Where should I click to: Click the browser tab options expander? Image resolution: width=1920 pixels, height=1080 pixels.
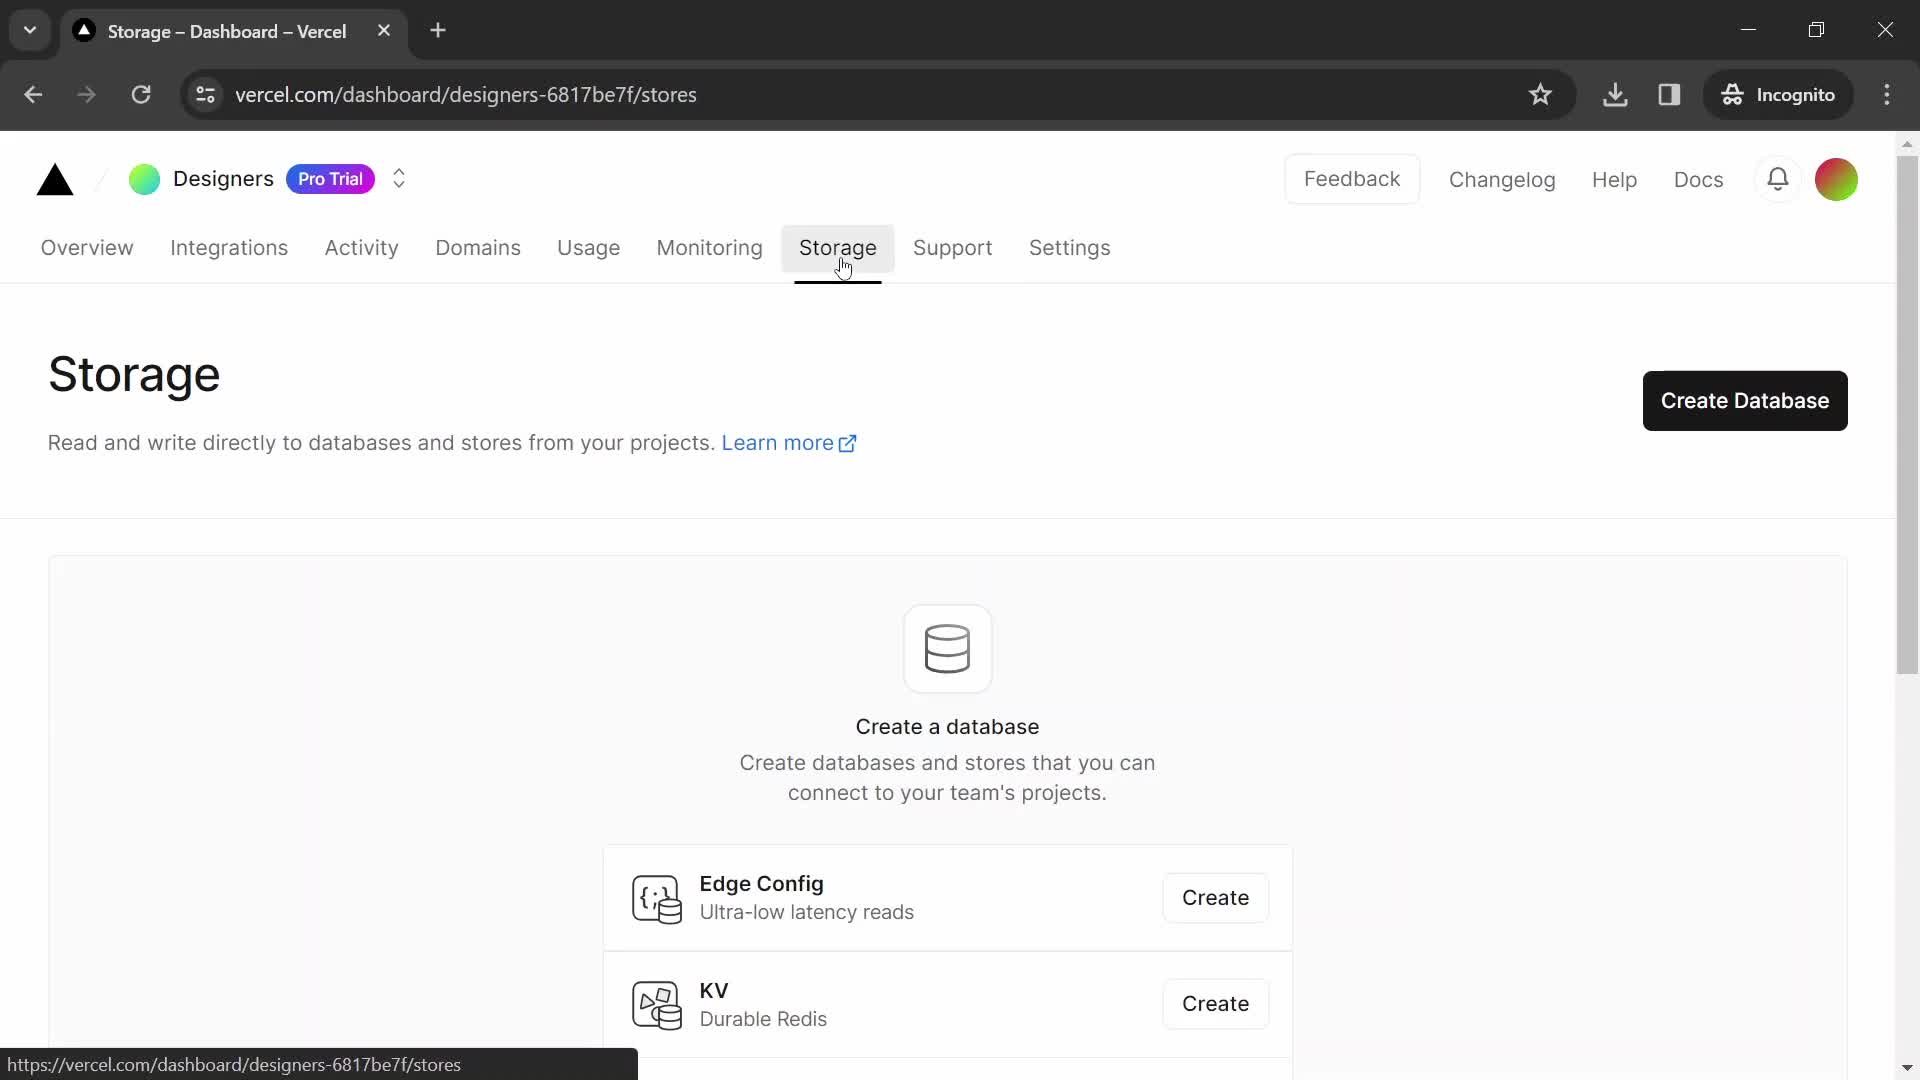point(30,30)
